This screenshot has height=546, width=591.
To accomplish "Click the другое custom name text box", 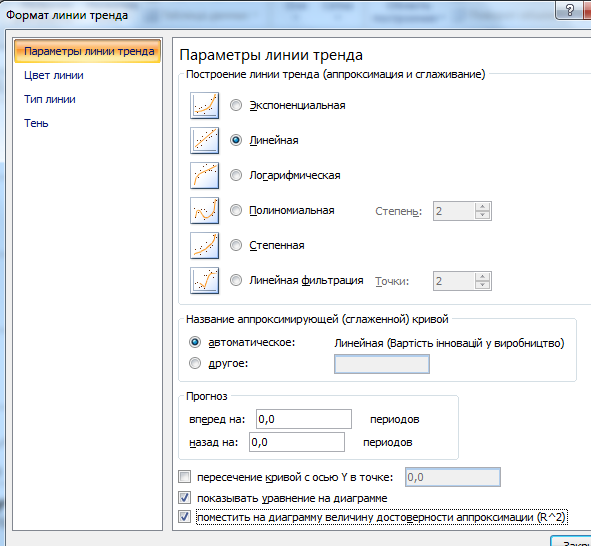I will [x=382, y=364].
